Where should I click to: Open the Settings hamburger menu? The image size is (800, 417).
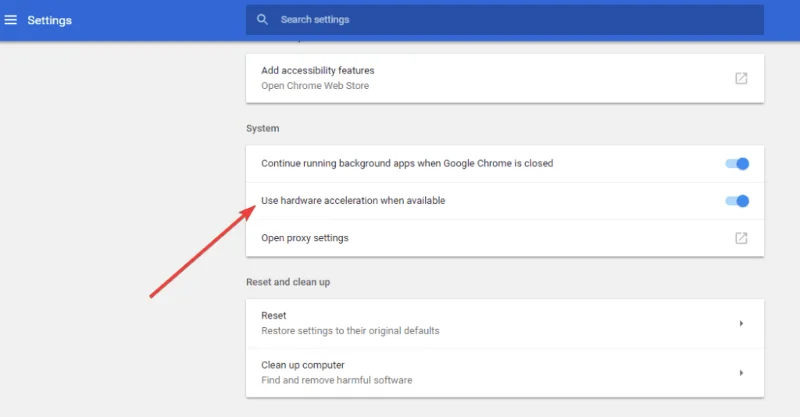(x=11, y=20)
